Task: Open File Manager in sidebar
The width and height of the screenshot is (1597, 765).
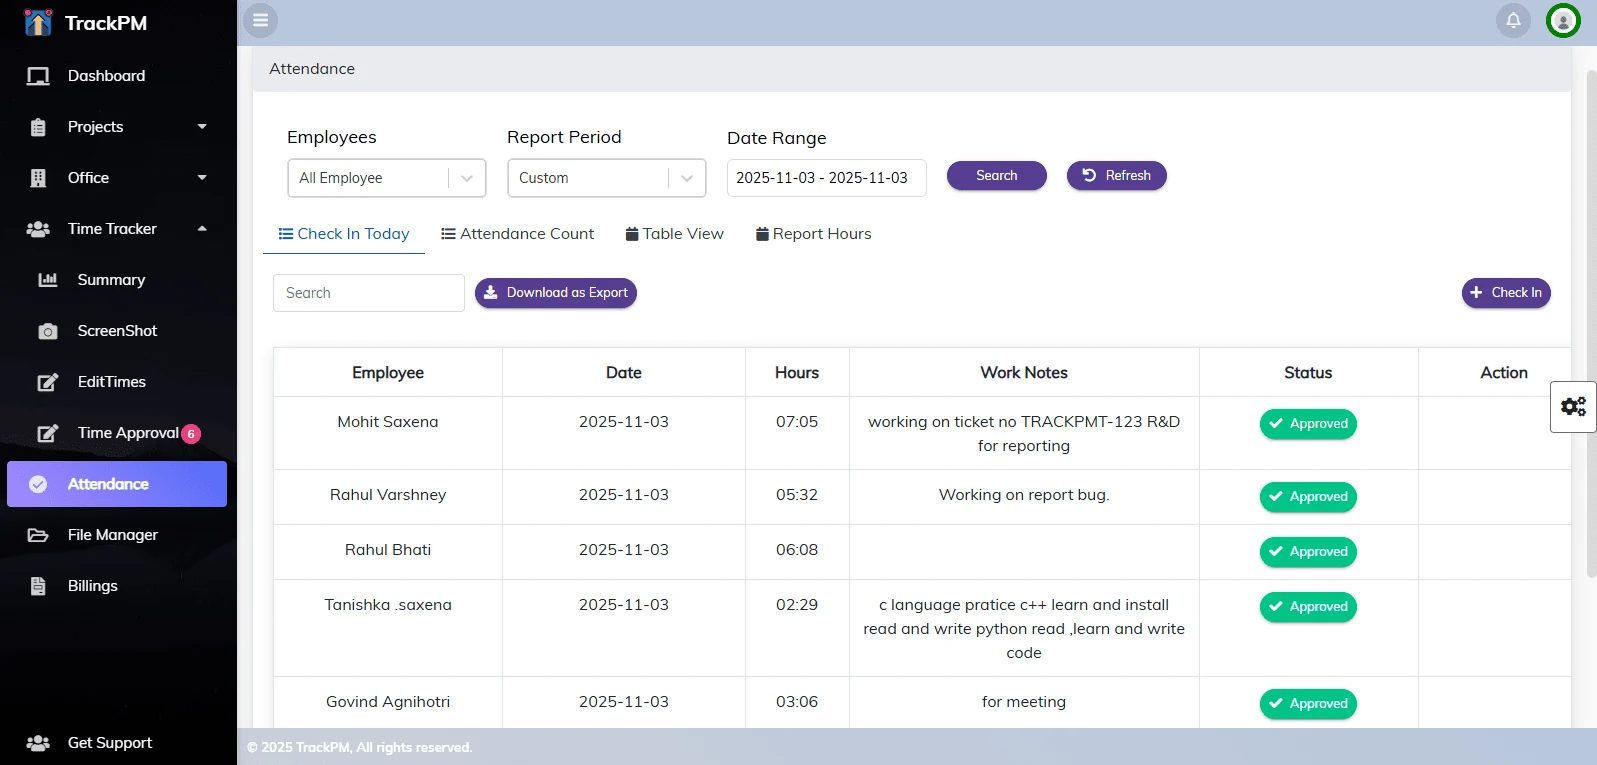Action: click(x=113, y=535)
